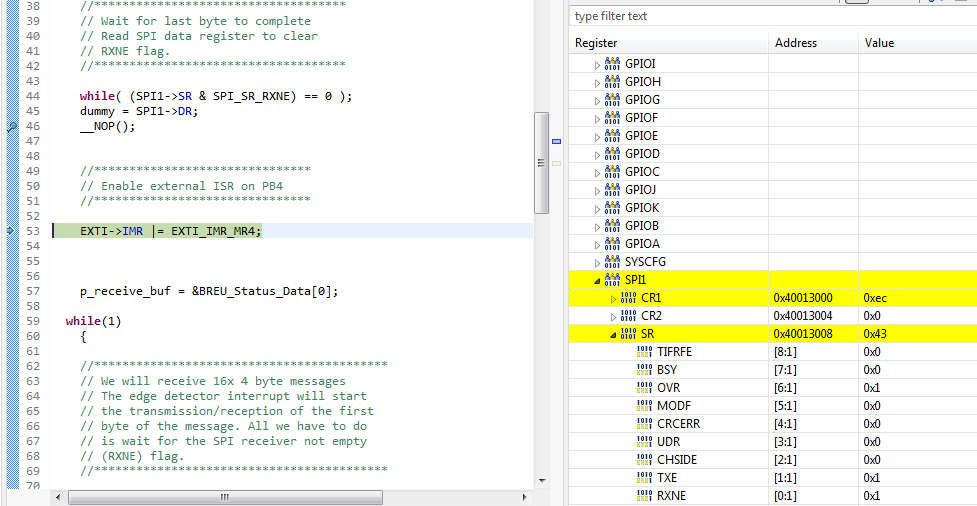Click the CR1 address 0x40013000
The height and width of the screenshot is (506, 977).
click(803, 298)
